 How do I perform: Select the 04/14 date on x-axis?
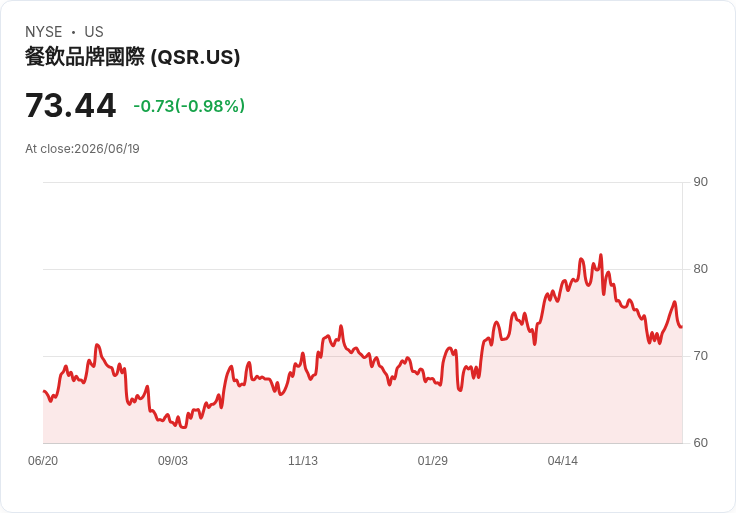(x=562, y=461)
